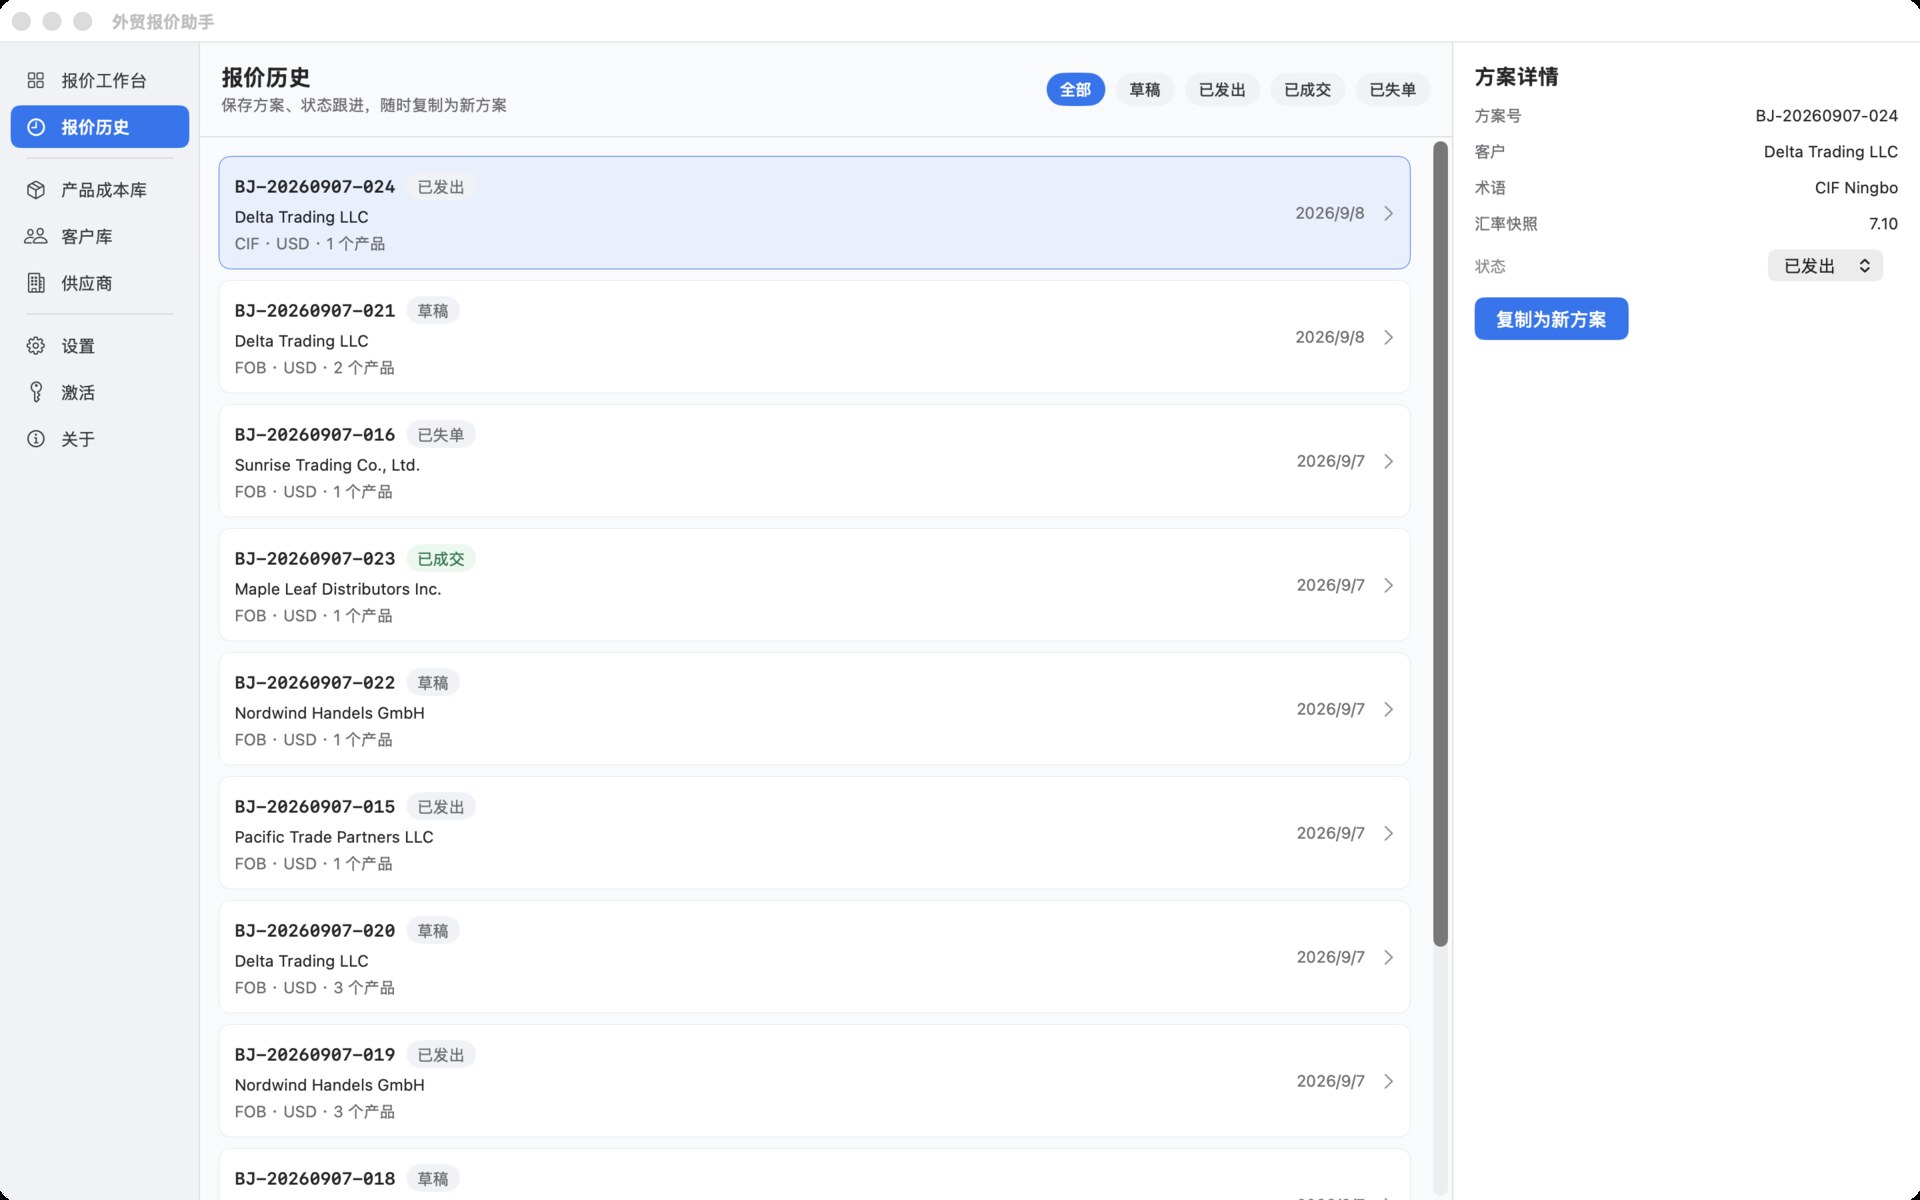
Task: Click 草稿 badge on BJ-20260907-020
Action: pyautogui.click(x=433, y=931)
